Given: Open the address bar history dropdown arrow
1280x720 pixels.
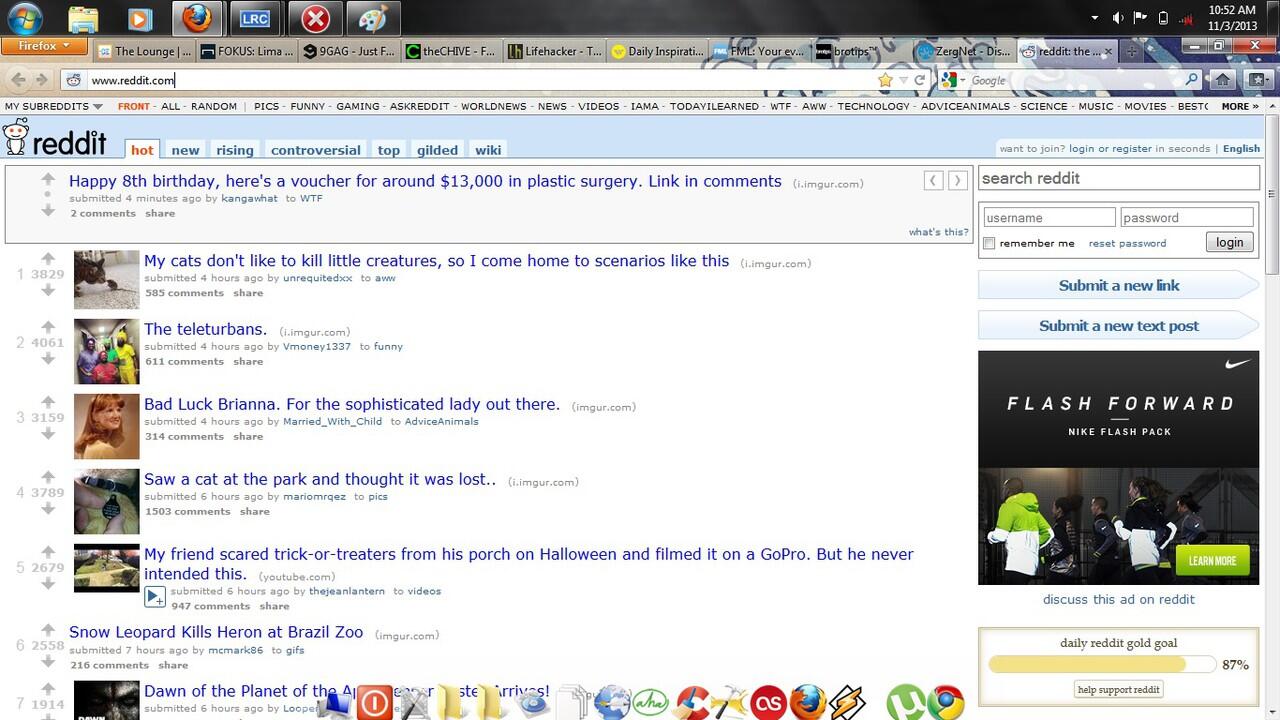Looking at the screenshot, I should 903,80.
